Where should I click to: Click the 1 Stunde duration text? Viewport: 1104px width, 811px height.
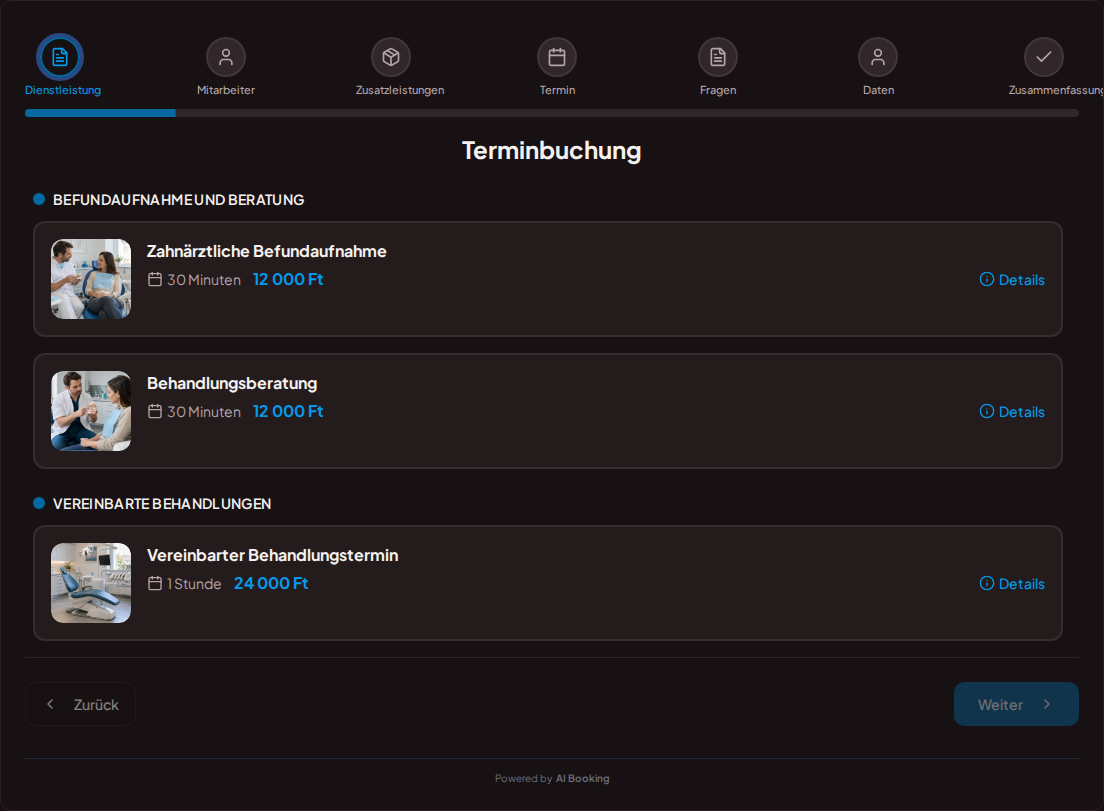(x=194, y=584)
